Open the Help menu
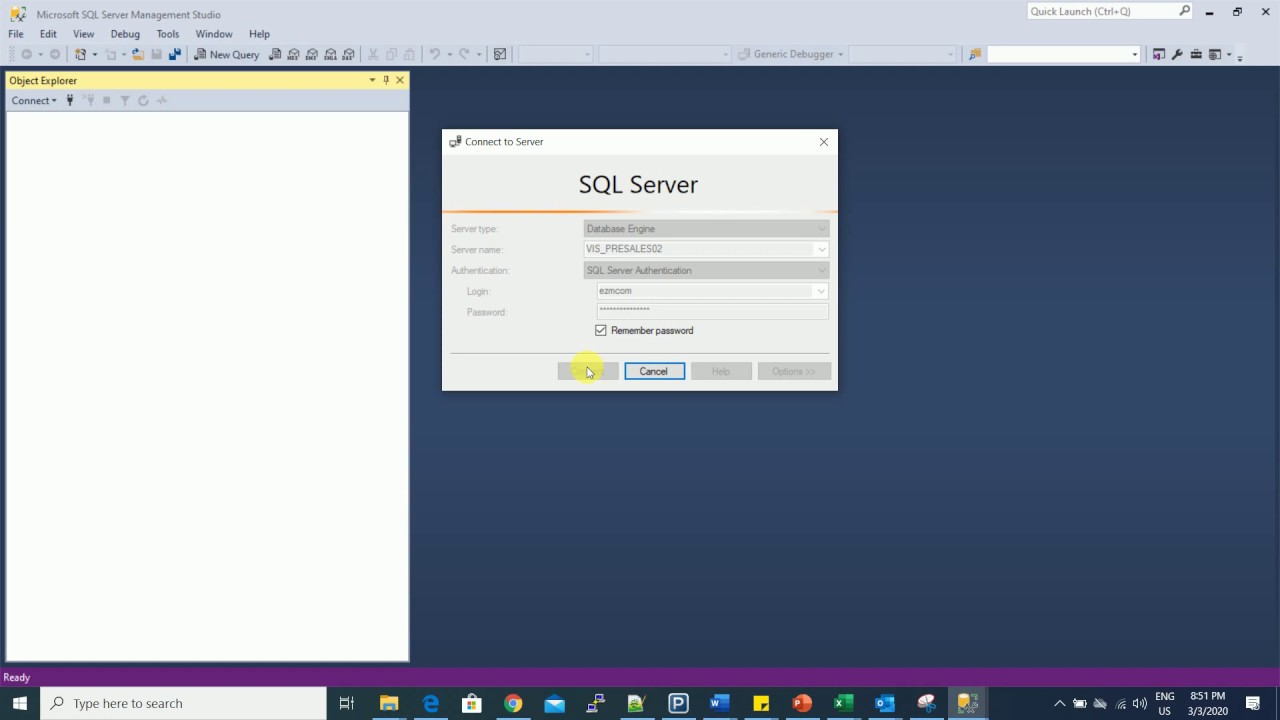This screenshot has width=1280, height=720. pos(259,34)
